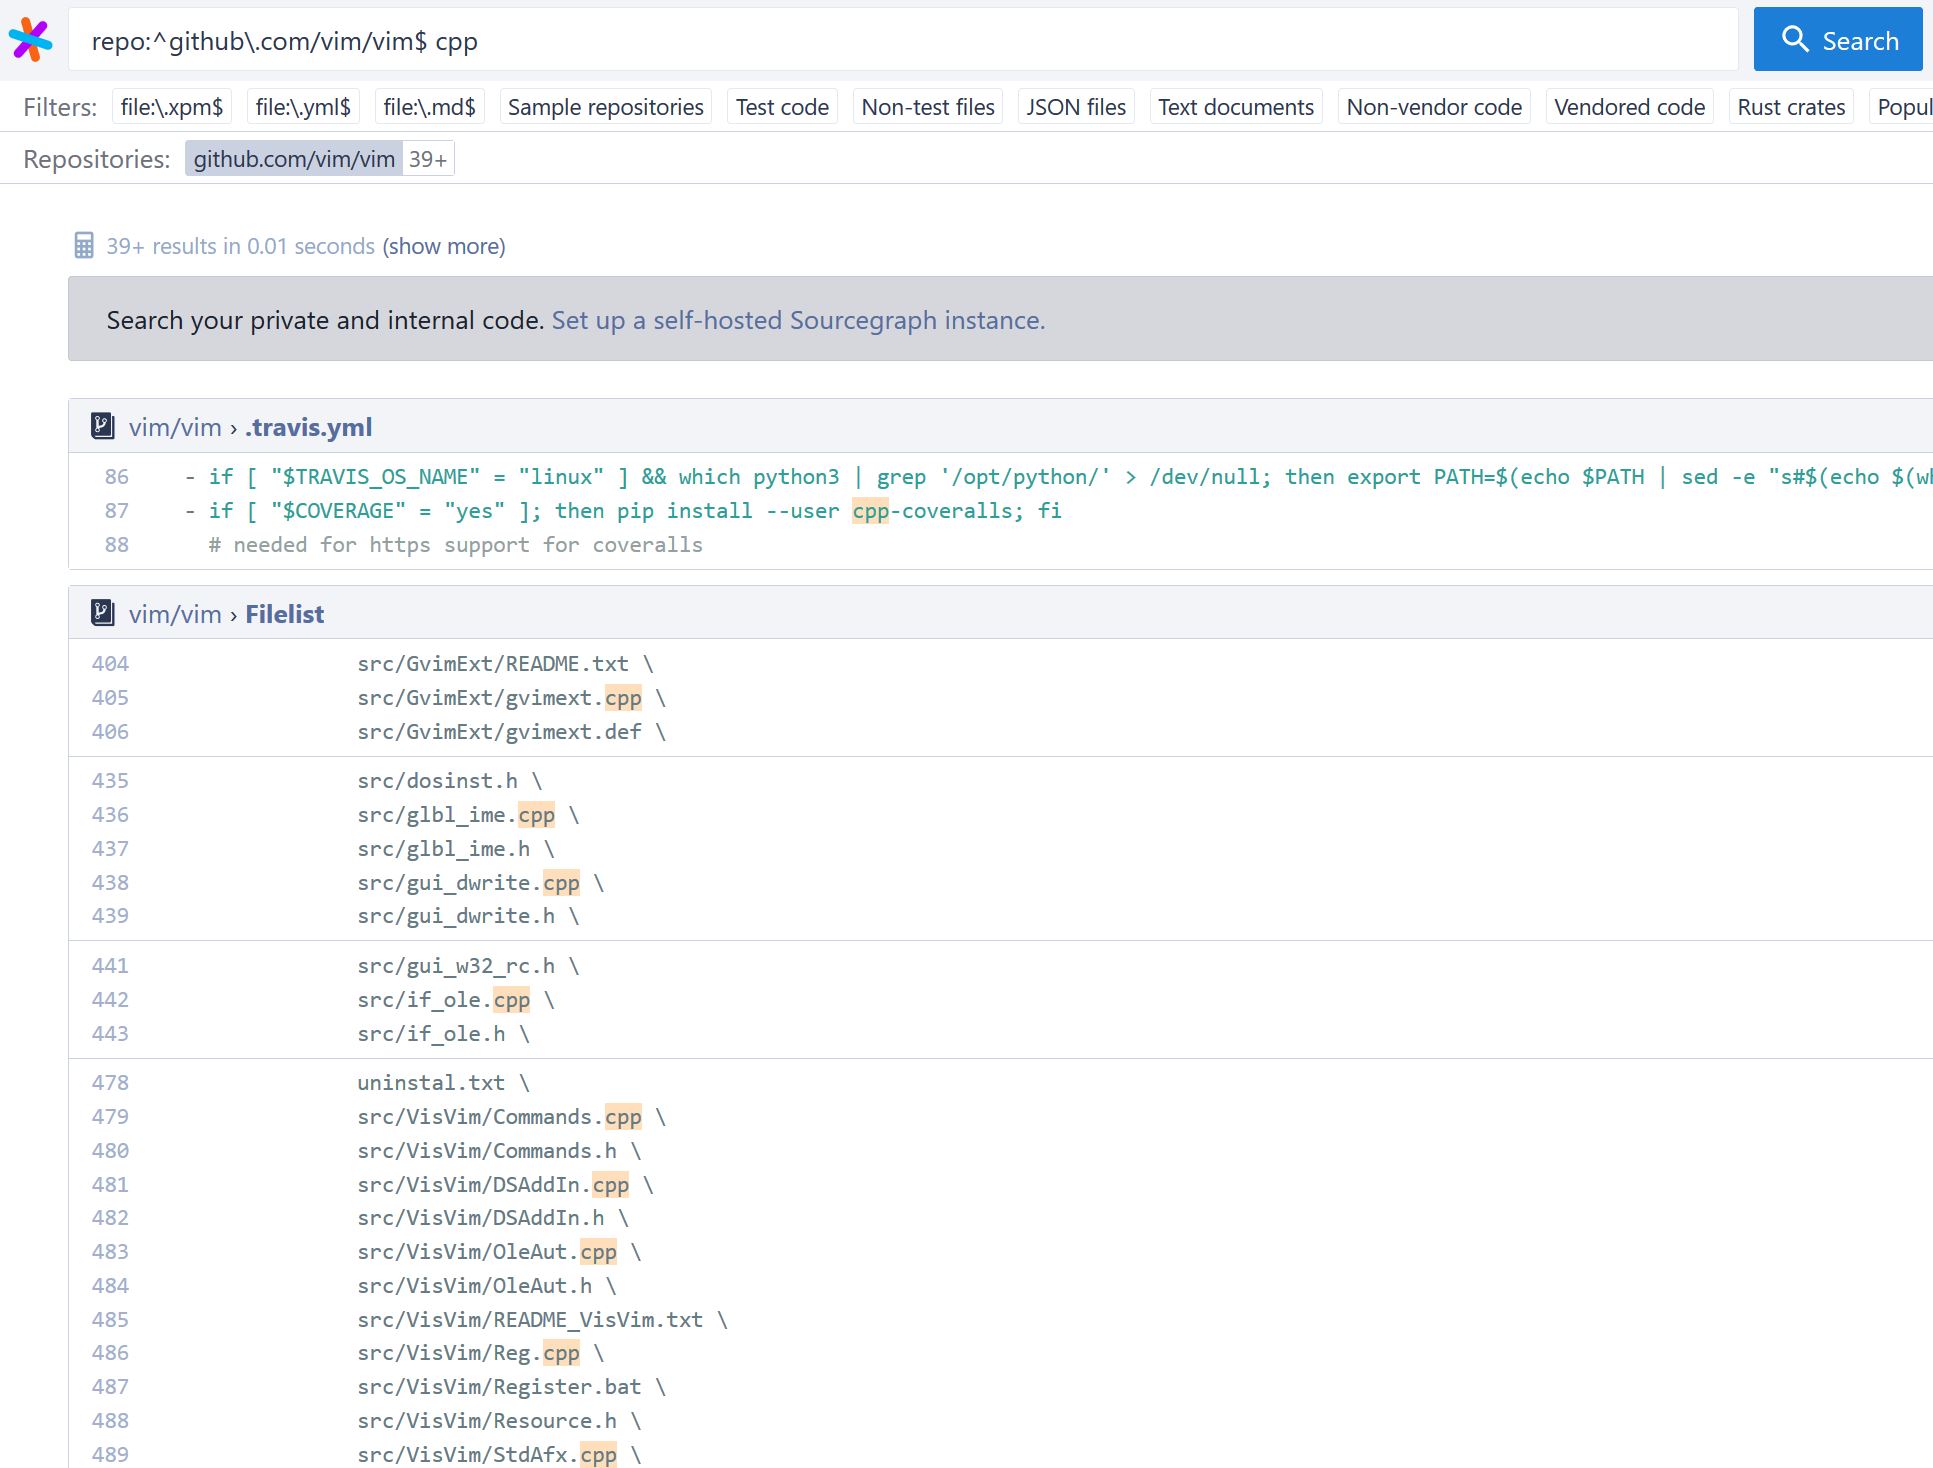Click src/VisVim/DSAddIn.h line
Screen dimensions: 1933x1468
[1000, 1218]
